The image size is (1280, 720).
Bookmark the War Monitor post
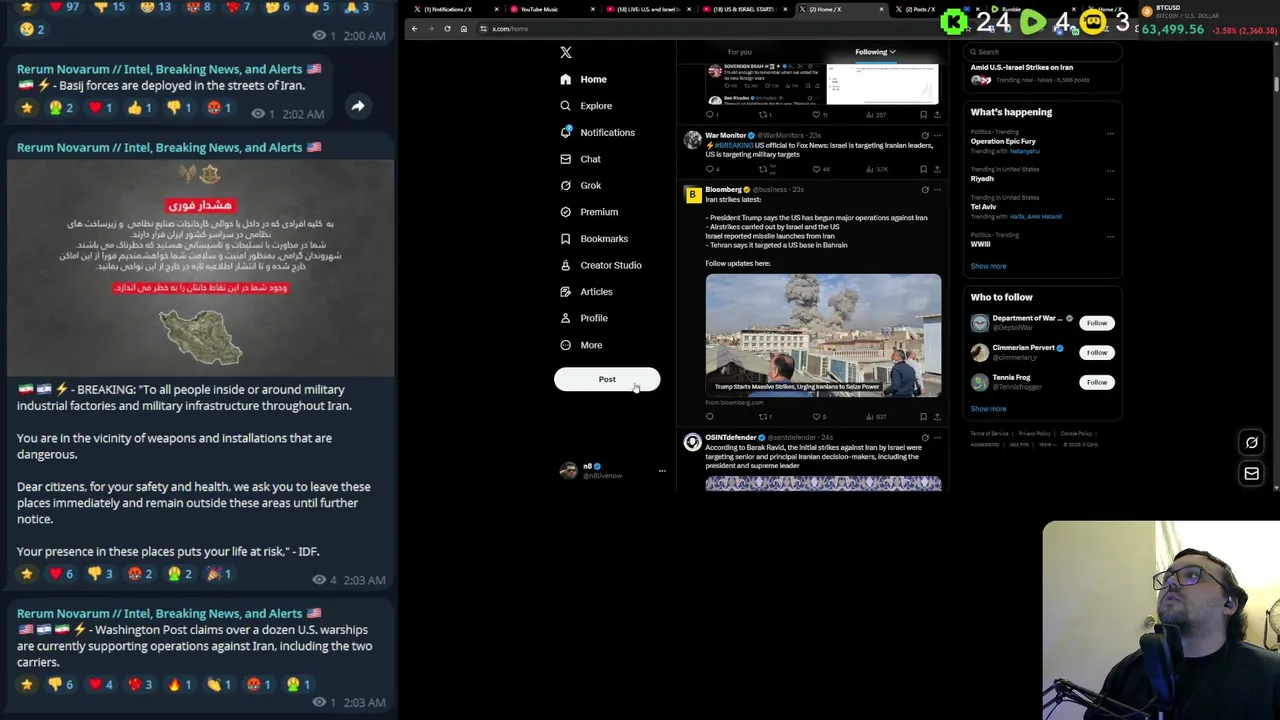pos(923,169)
